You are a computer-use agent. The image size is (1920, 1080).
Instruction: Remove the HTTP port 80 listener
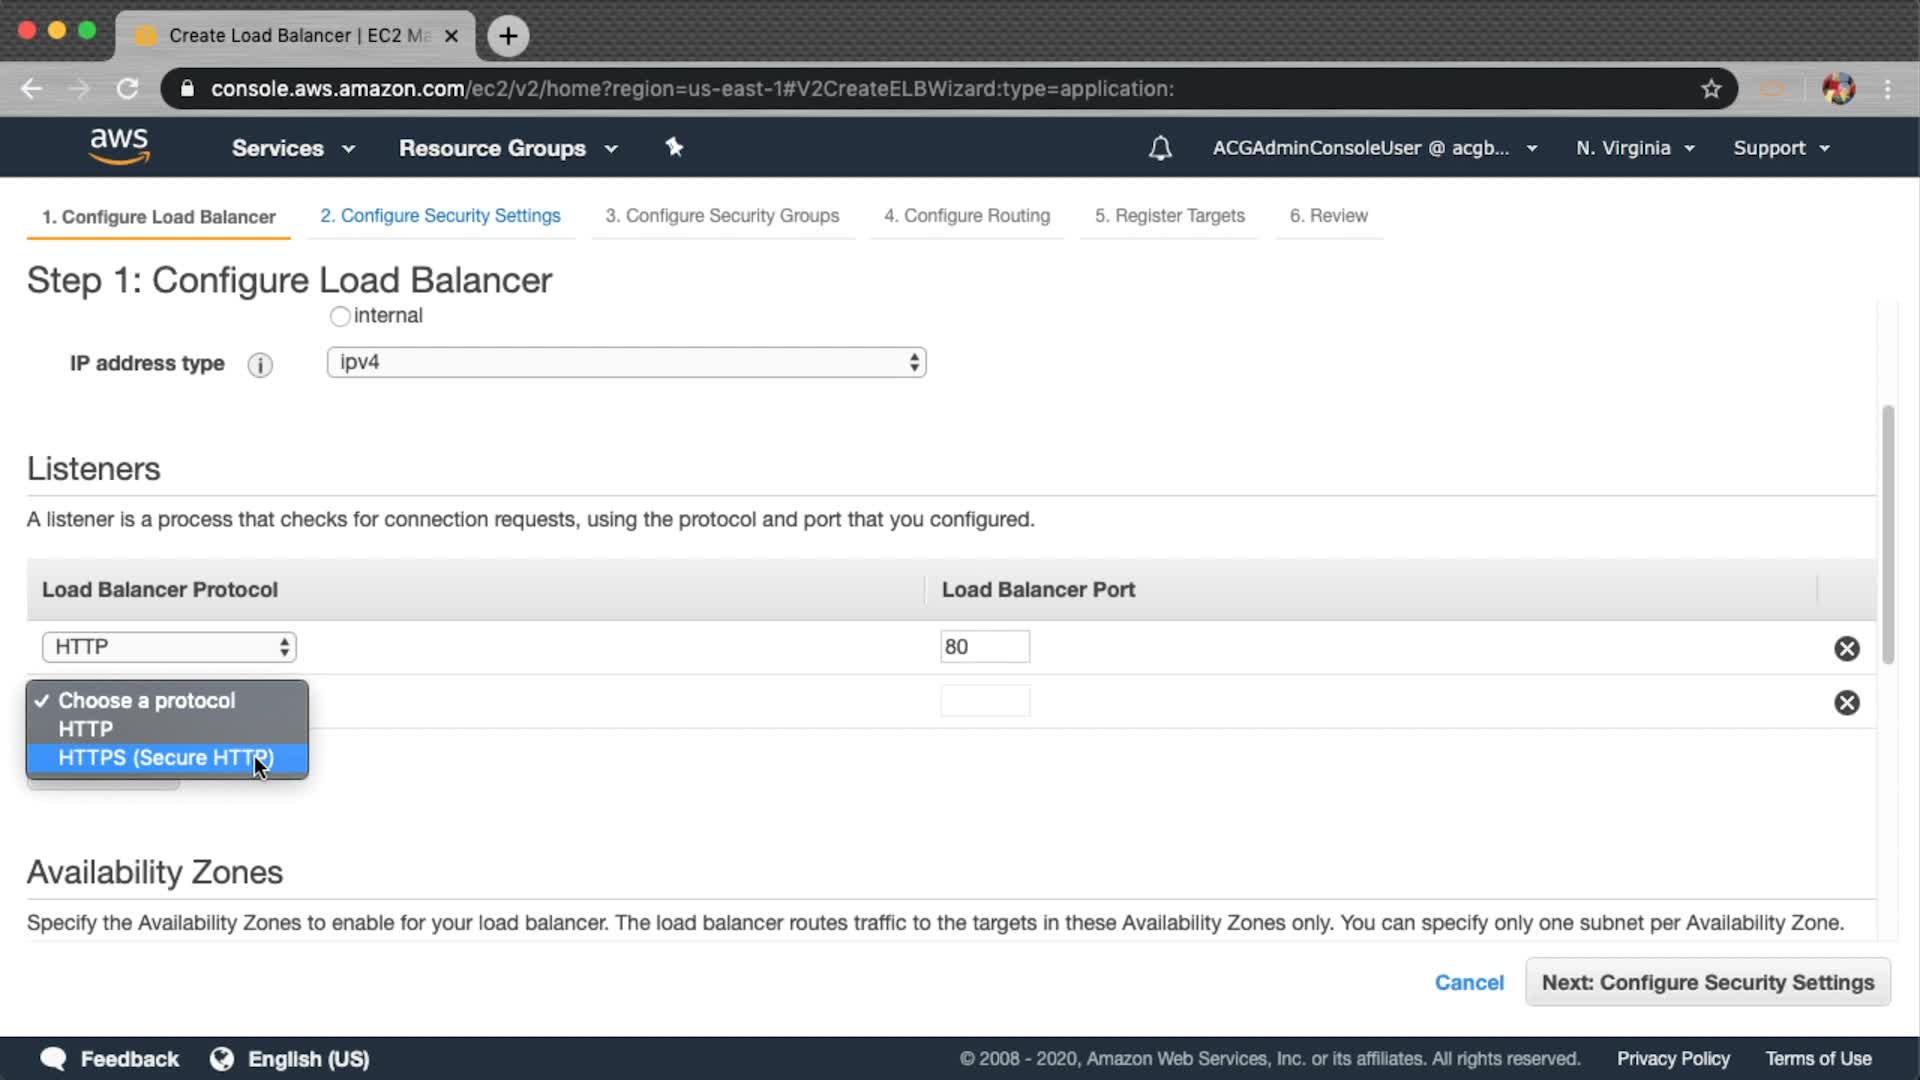coord(1846,648)
